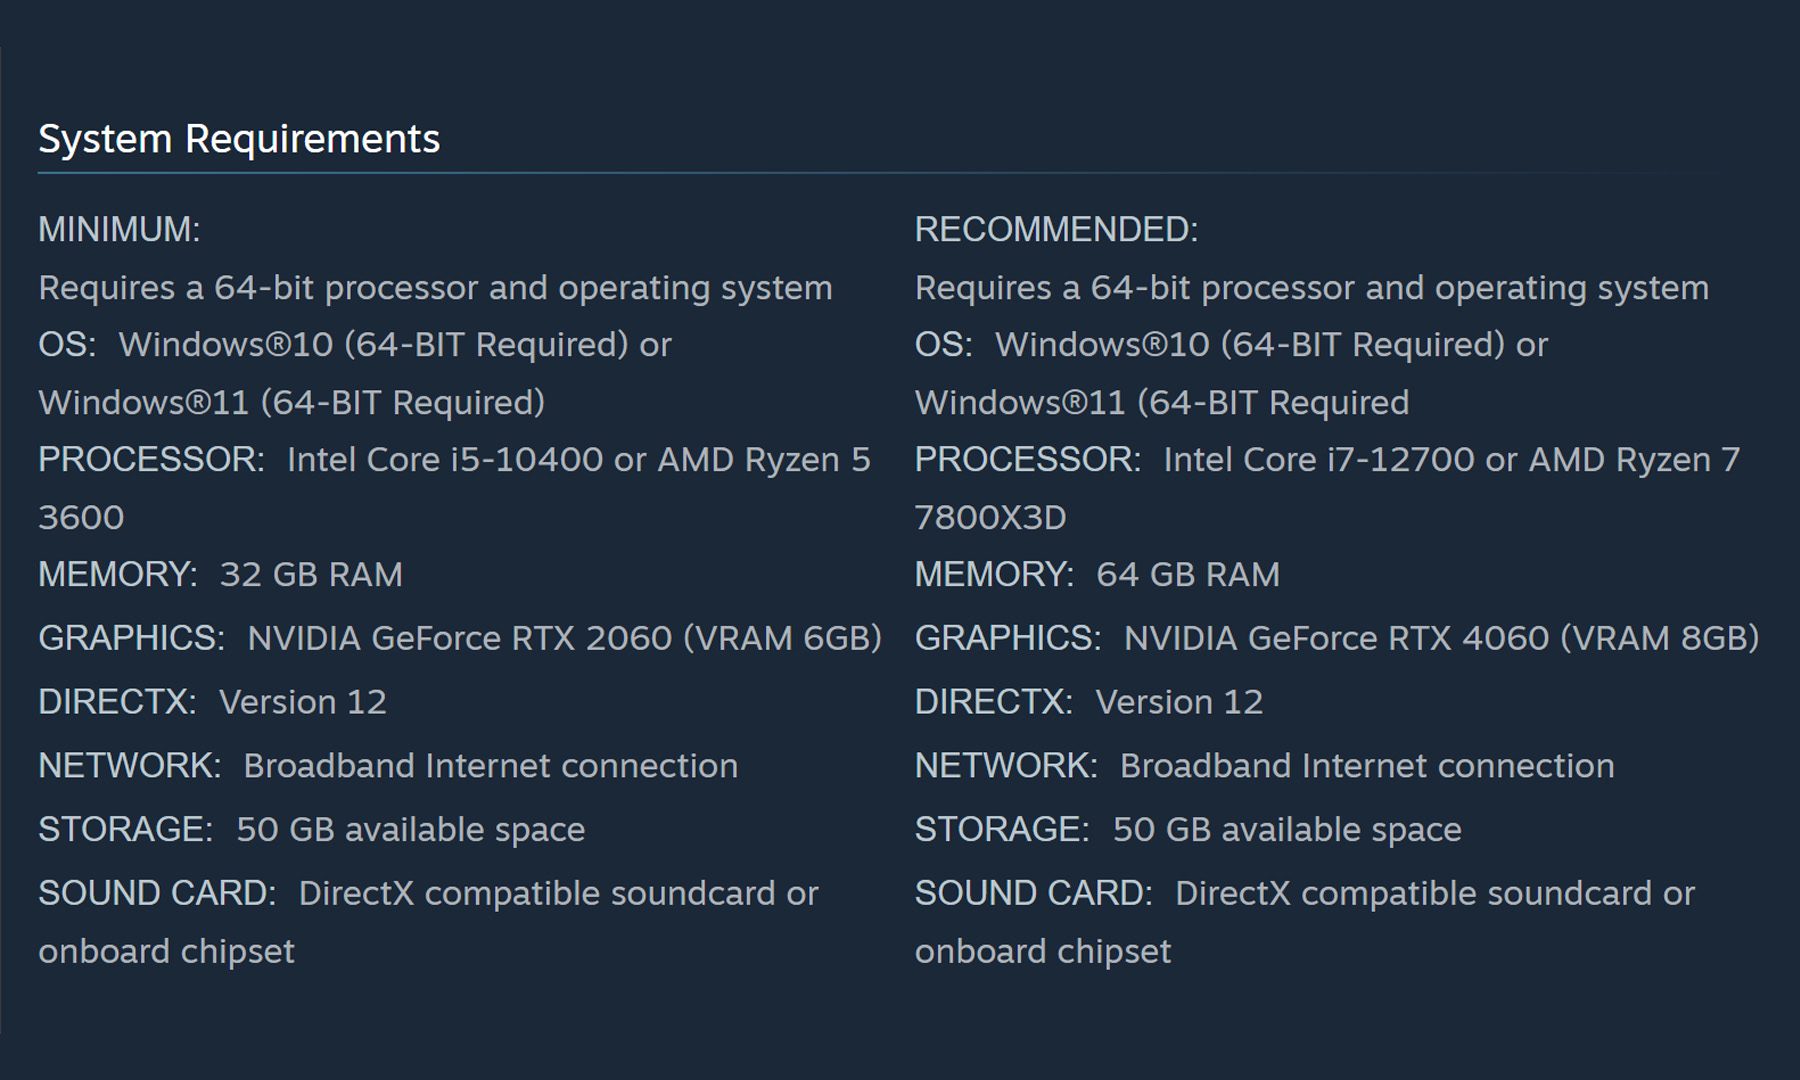Viewport: 1800px width, 1080px height.
Task: Click recommended OS Windows®10 text
Action: [1272, 345]
